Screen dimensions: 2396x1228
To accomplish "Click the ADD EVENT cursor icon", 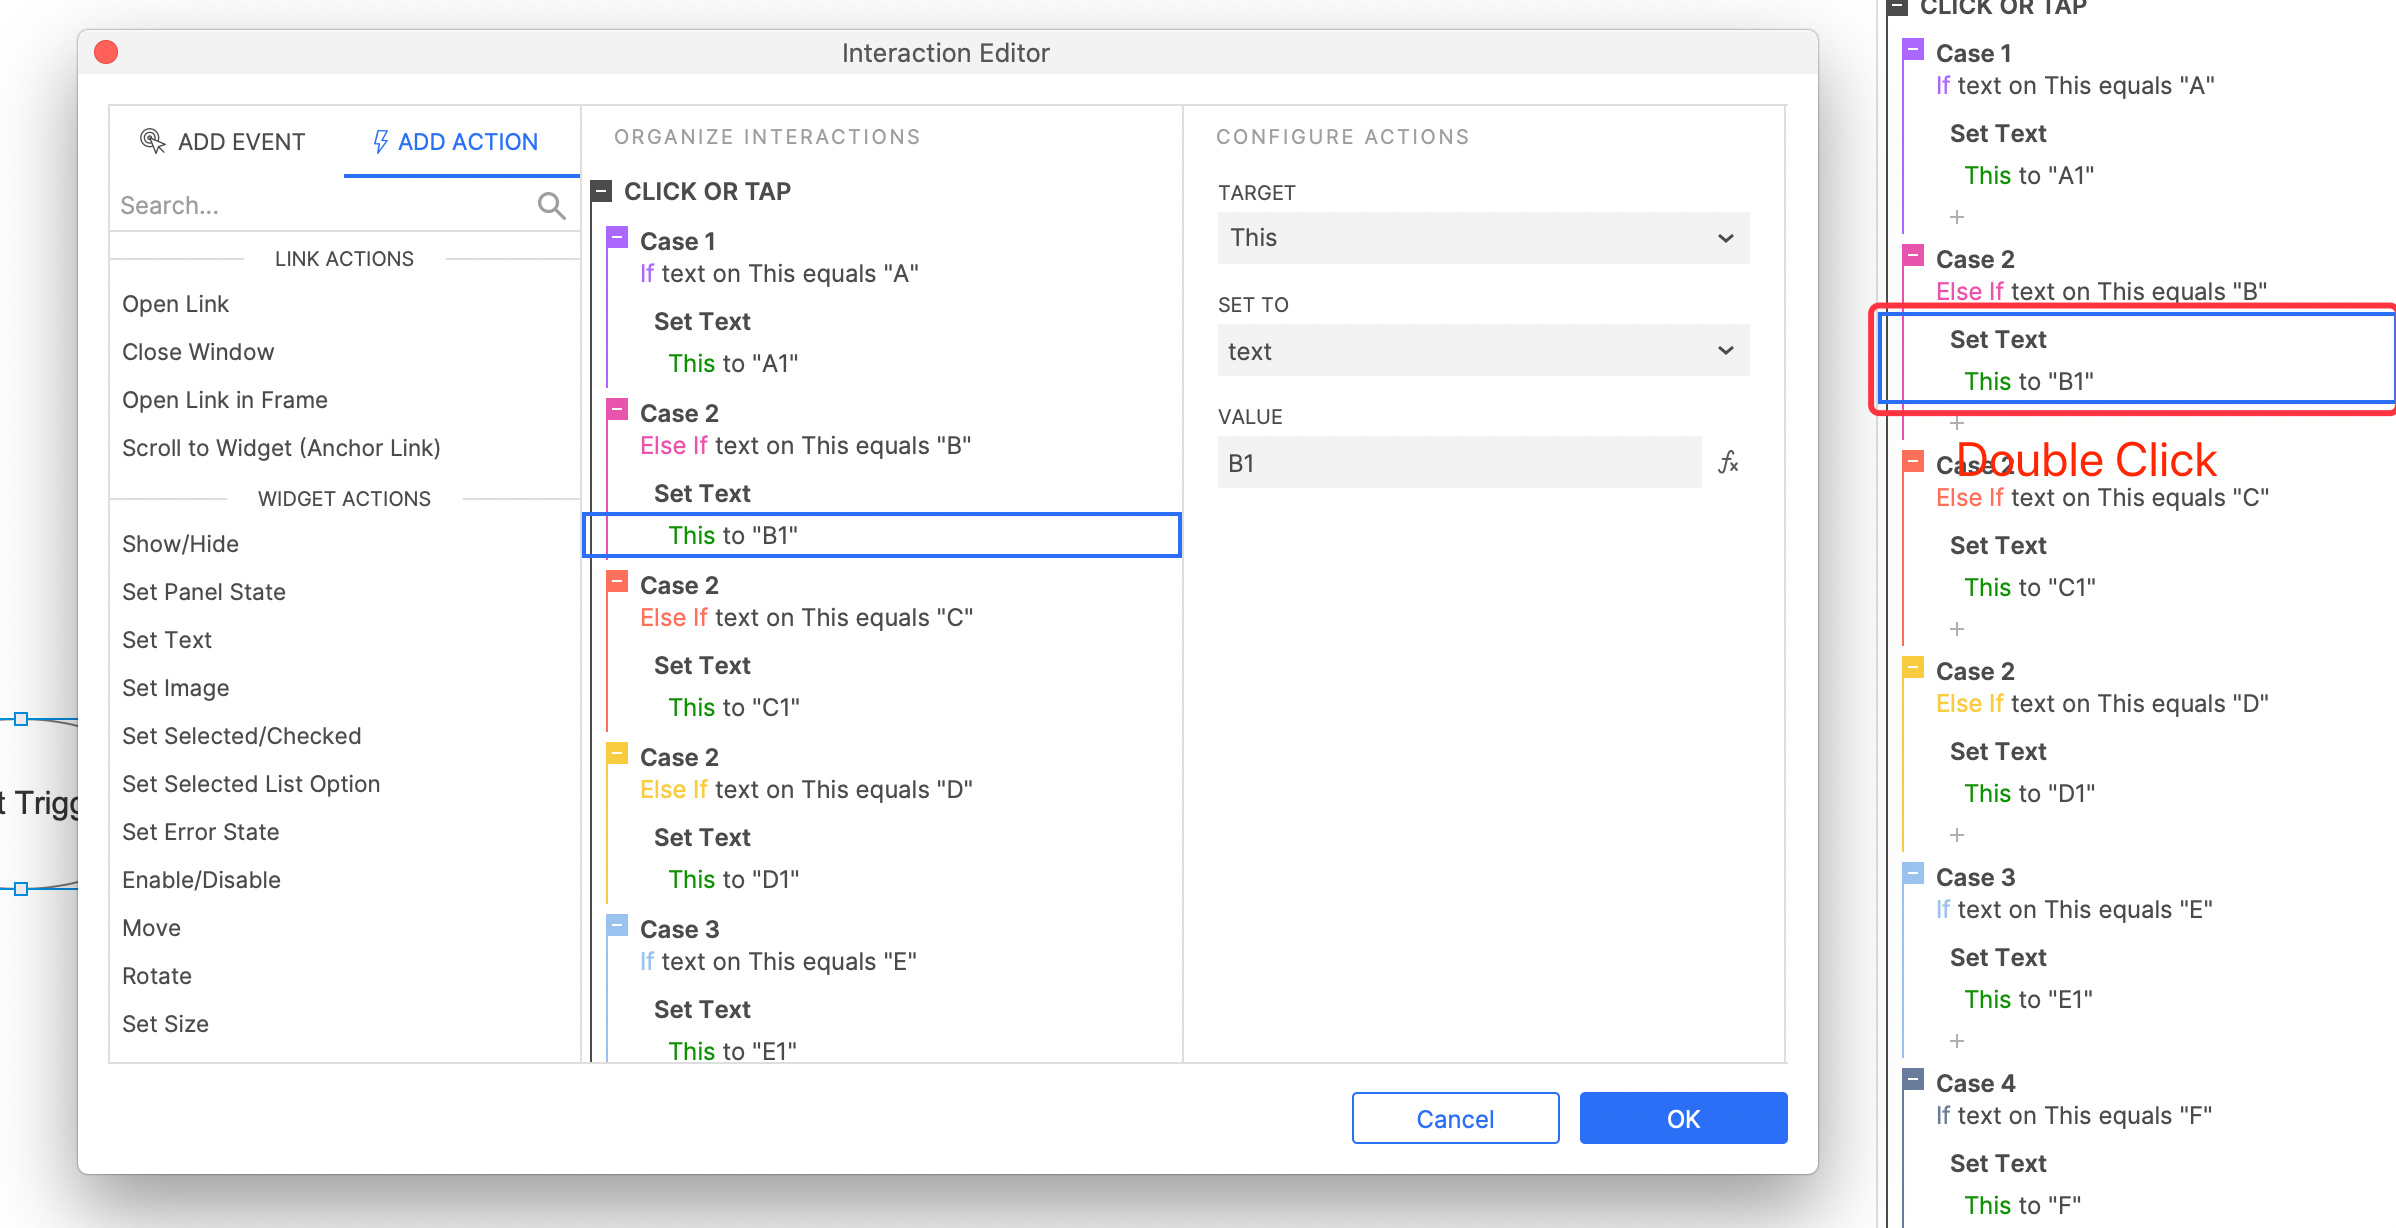I will [x=152, y=141].
